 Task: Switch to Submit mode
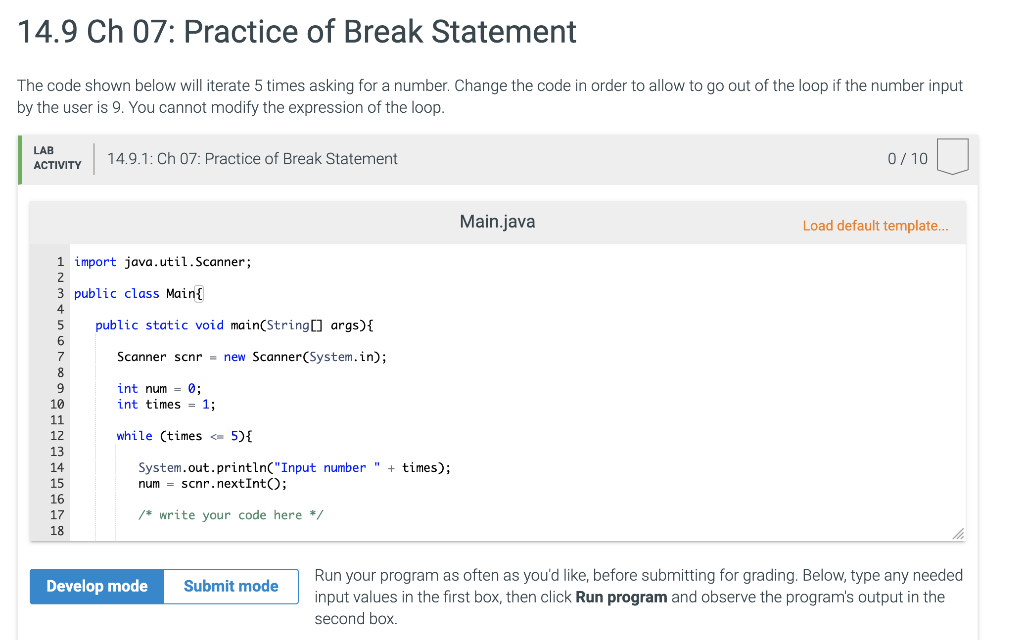pyautogui.click(x=231, y=586)
